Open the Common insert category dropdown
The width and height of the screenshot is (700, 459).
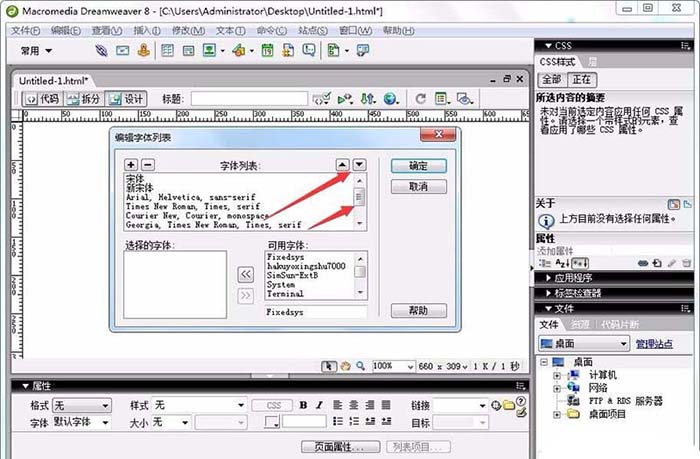36,51
